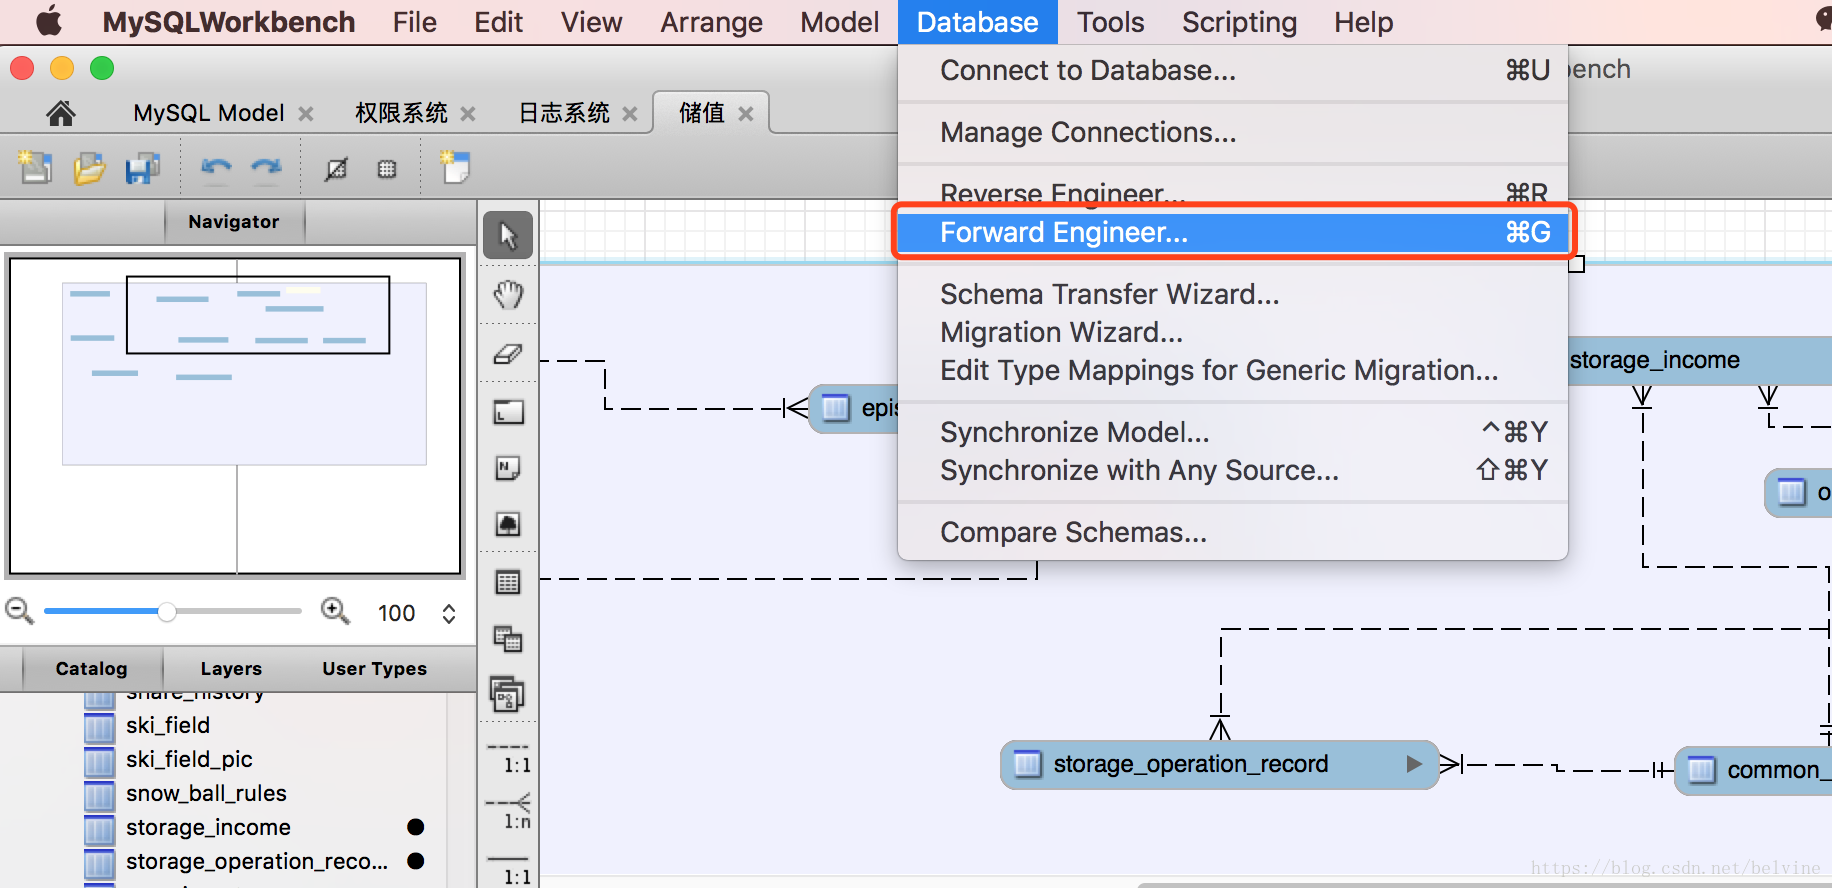Select the image placement tool

(508, 524)
